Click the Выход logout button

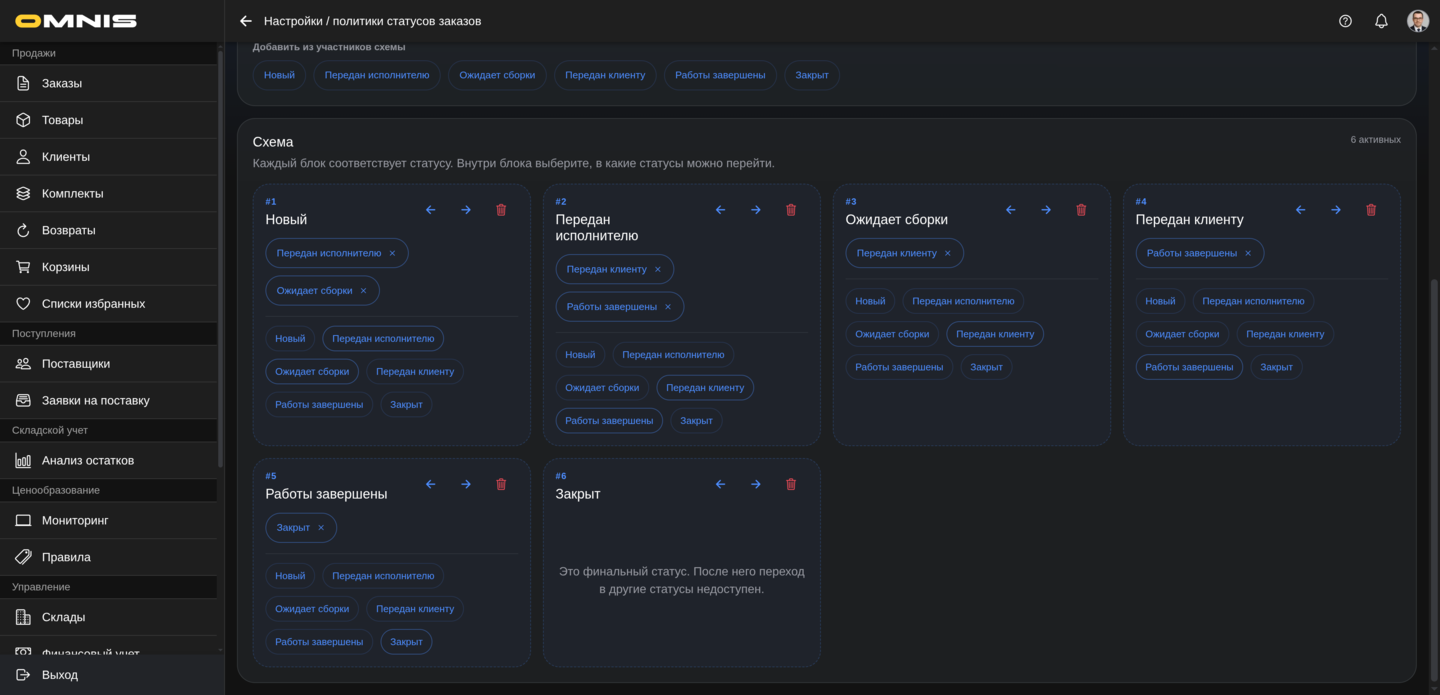[x=60, y=675]
